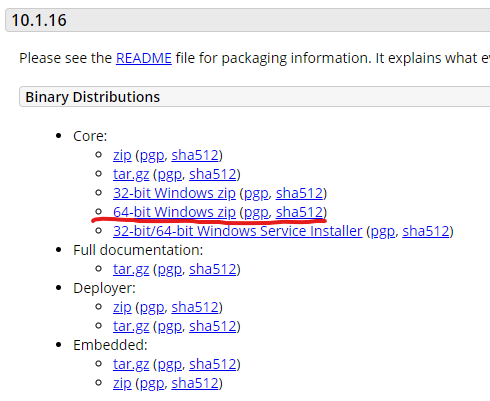The image size is (490, 401).
Task: Open Core zip pgp signature
Action: pyautogui.click(x=152, y=156)
